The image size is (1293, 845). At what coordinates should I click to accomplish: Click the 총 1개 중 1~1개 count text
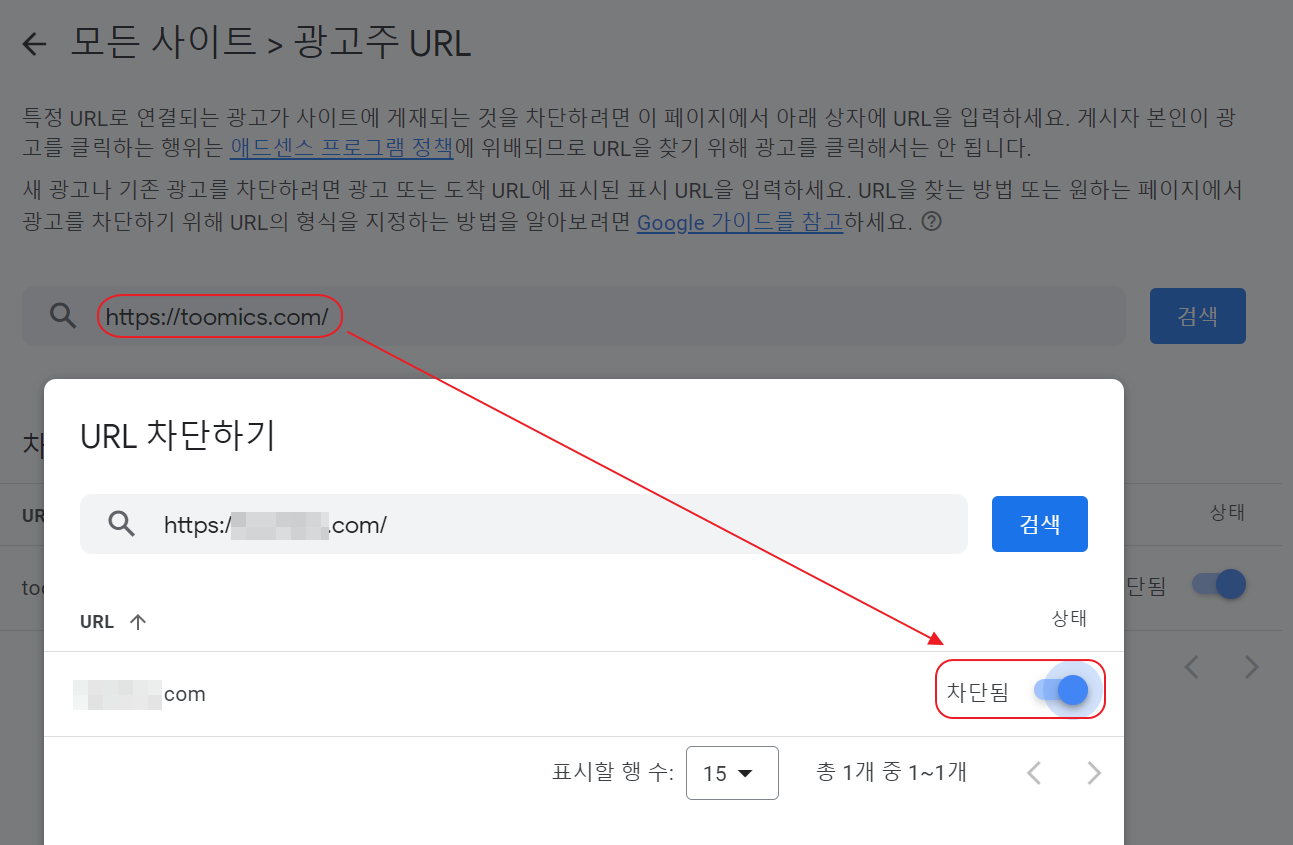click(x=892, y=772)
